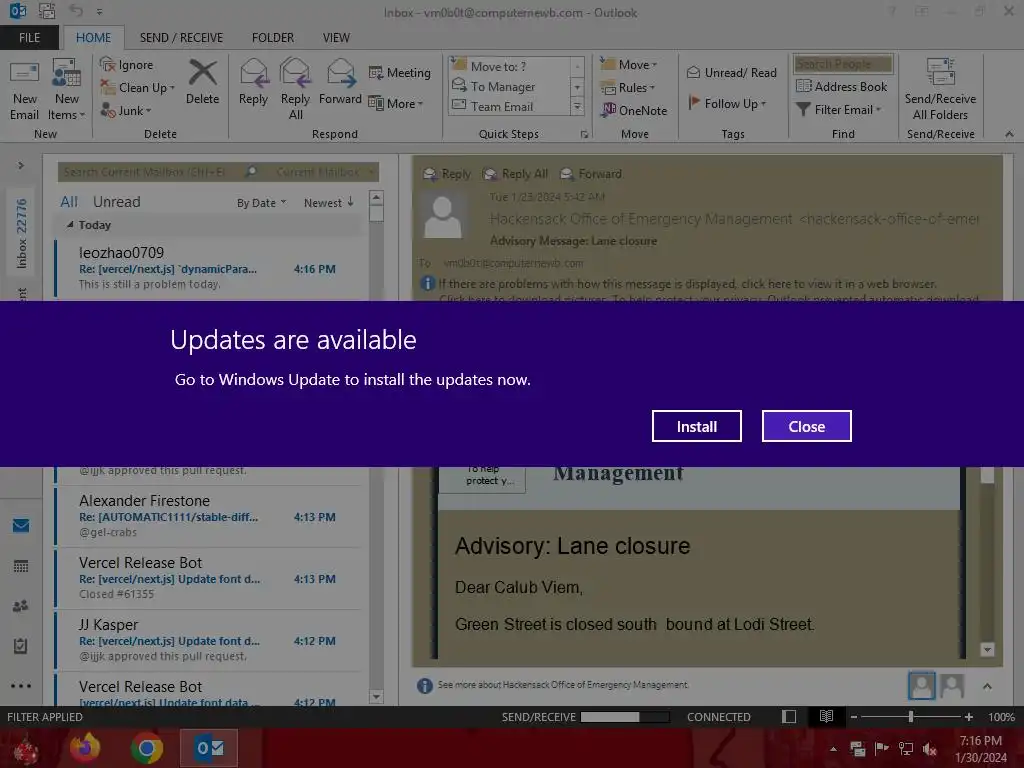Open the Move dropdown
Viewport: 1024px width, 768px height.
629,65
